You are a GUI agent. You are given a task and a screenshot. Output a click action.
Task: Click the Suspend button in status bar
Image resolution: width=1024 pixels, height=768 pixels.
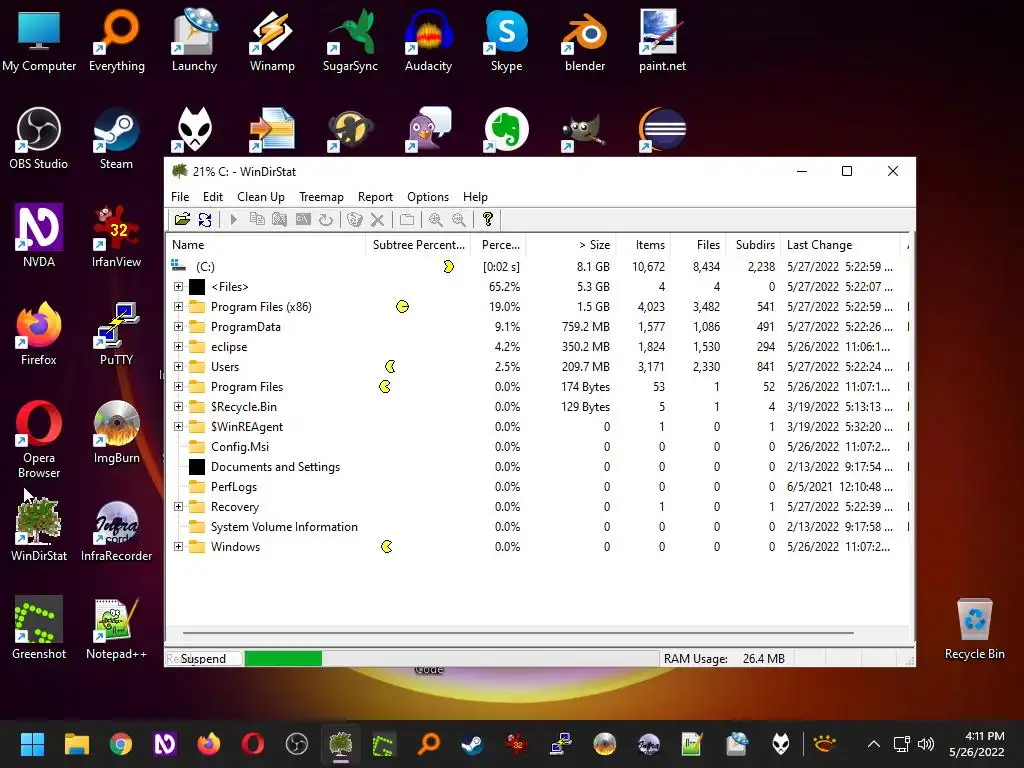(203, 658)
